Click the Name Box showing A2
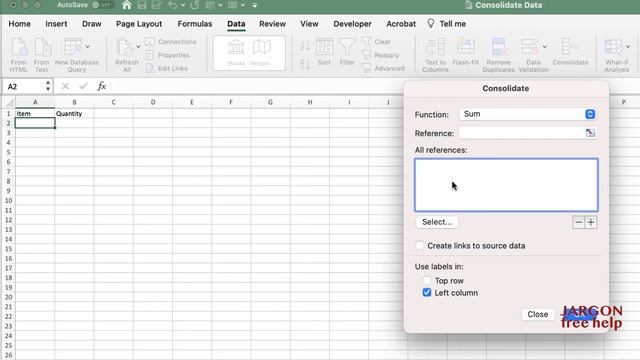The image size is (640, 360). (x=24, y=86)
